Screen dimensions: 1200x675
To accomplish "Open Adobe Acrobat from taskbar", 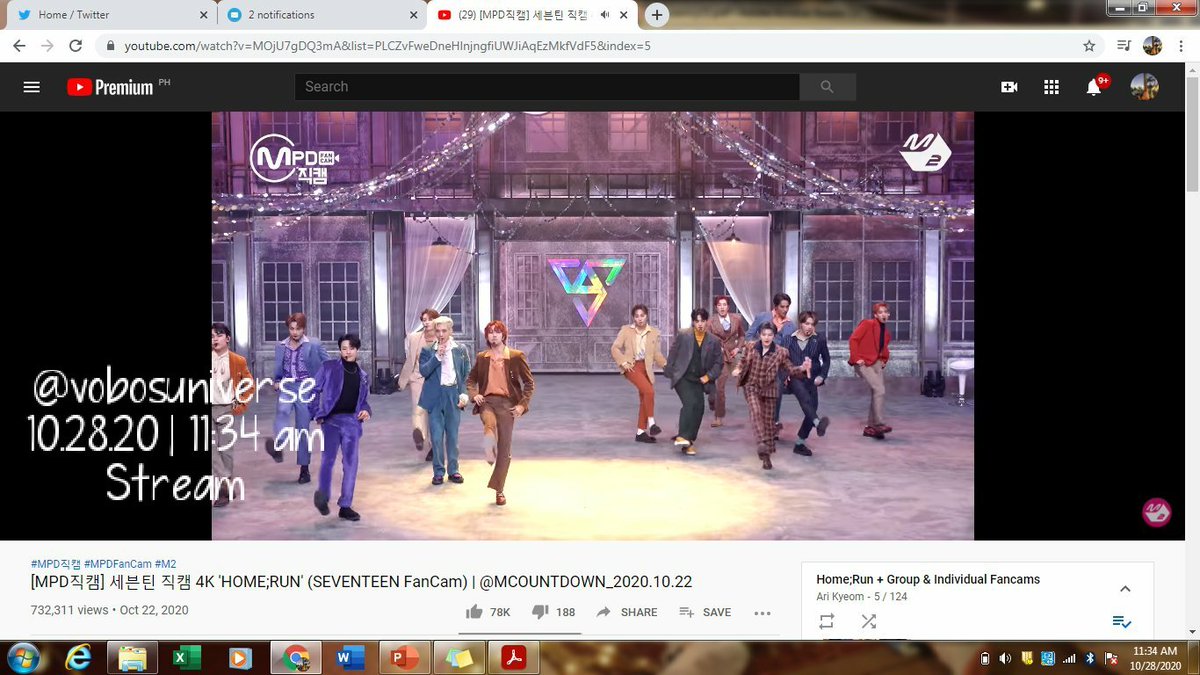I will 514,658.
